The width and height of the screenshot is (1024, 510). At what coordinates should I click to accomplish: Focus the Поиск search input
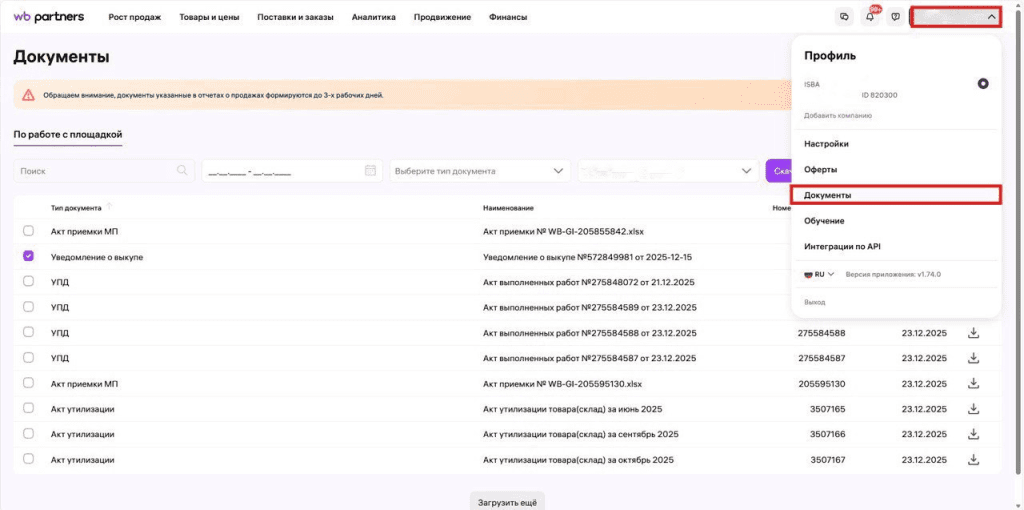coord(104,171)
